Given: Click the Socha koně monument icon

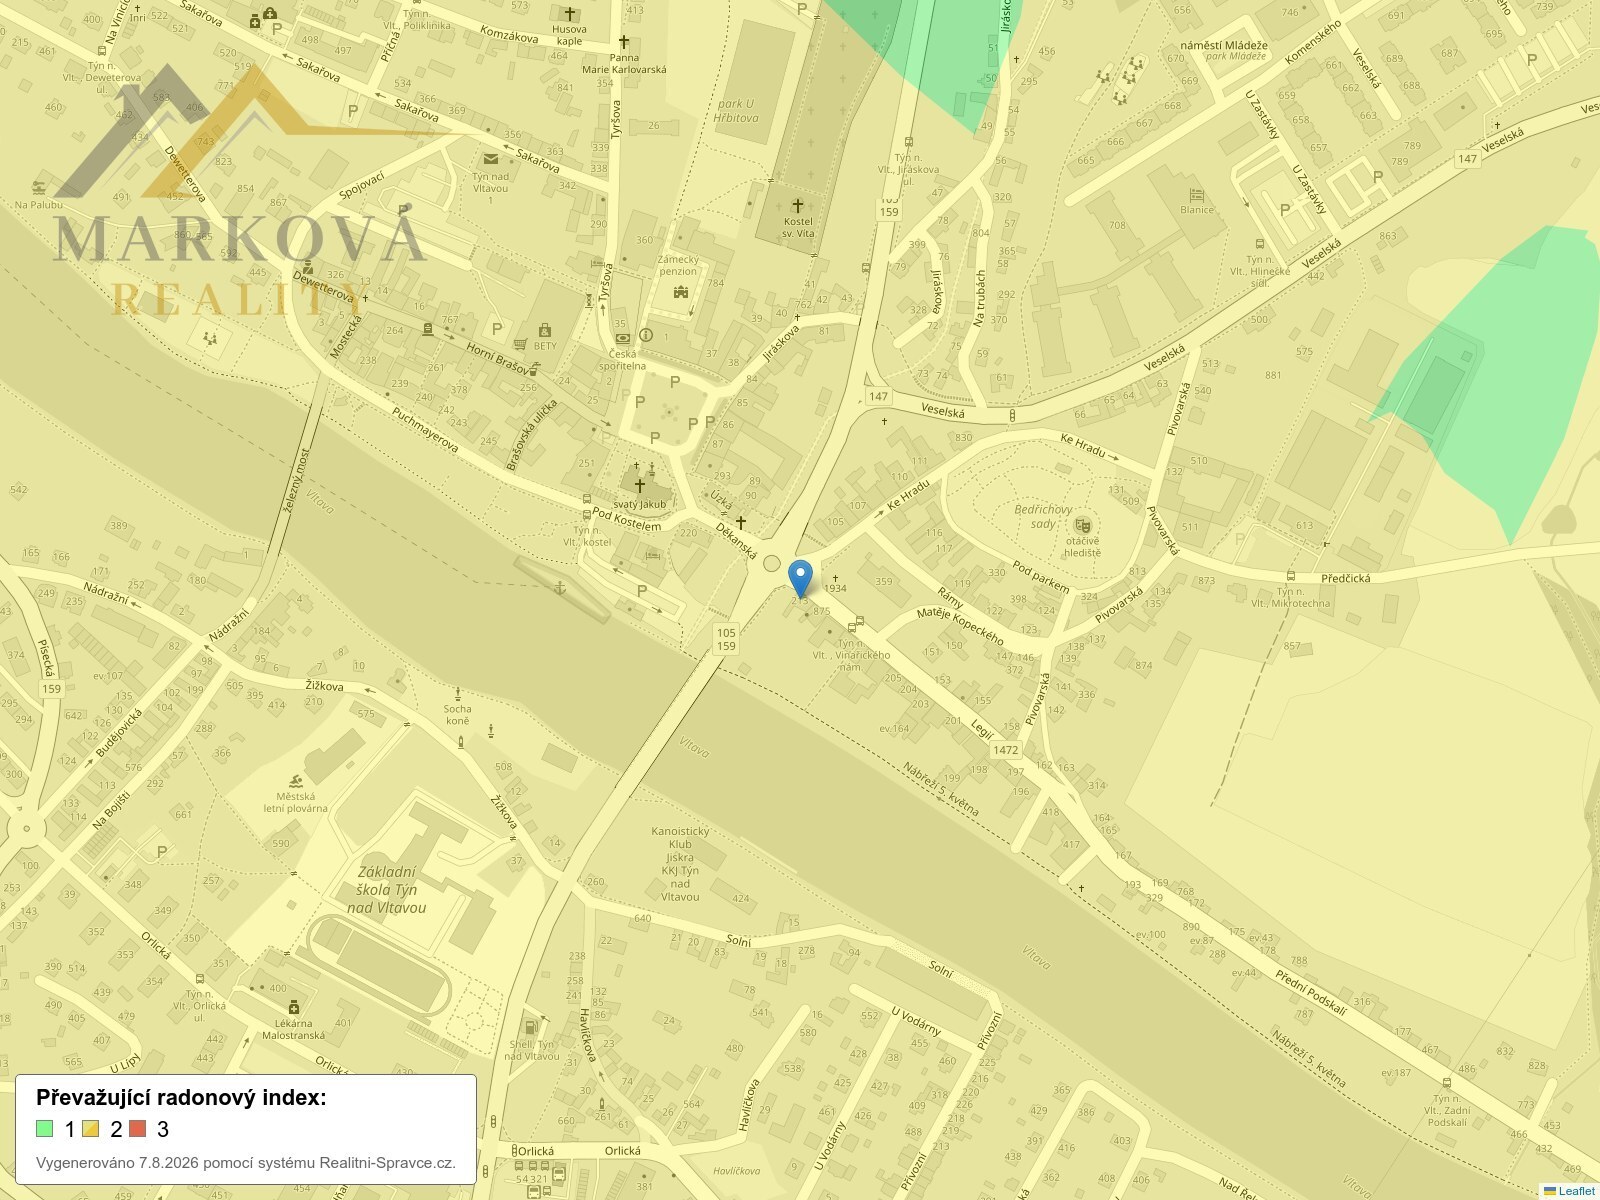Looking at the screenshot, I should [457, 692].
